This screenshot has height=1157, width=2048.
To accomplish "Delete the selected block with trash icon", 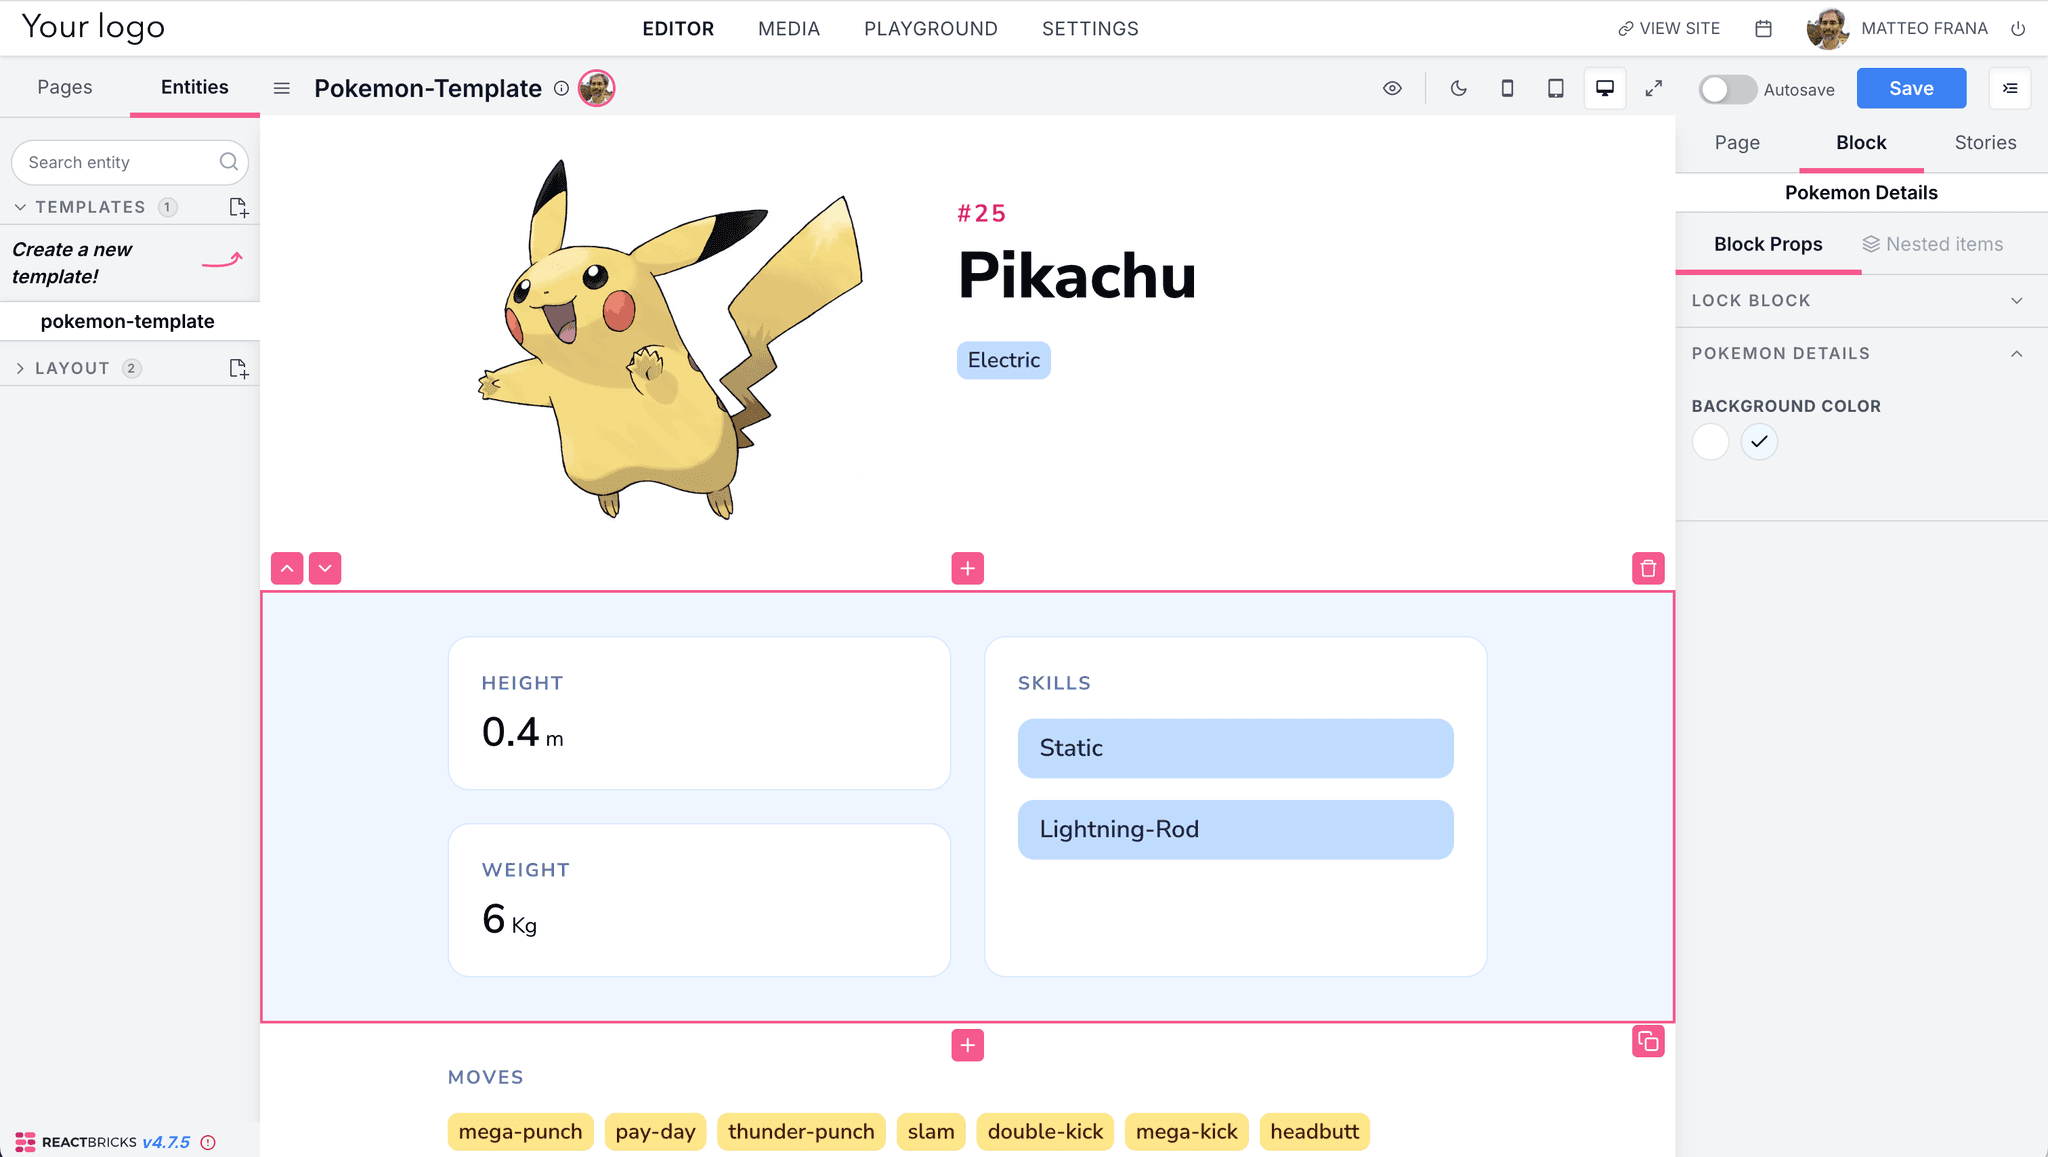I will [x=1648, y=568].
